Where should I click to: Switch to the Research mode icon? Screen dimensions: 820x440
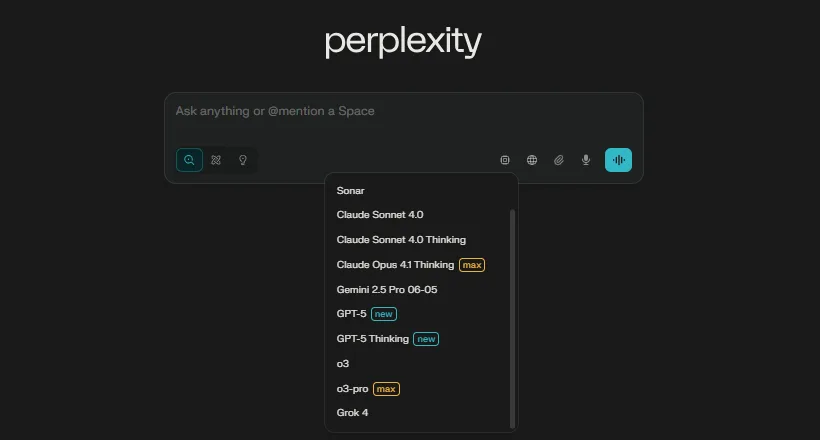(215, 160)
